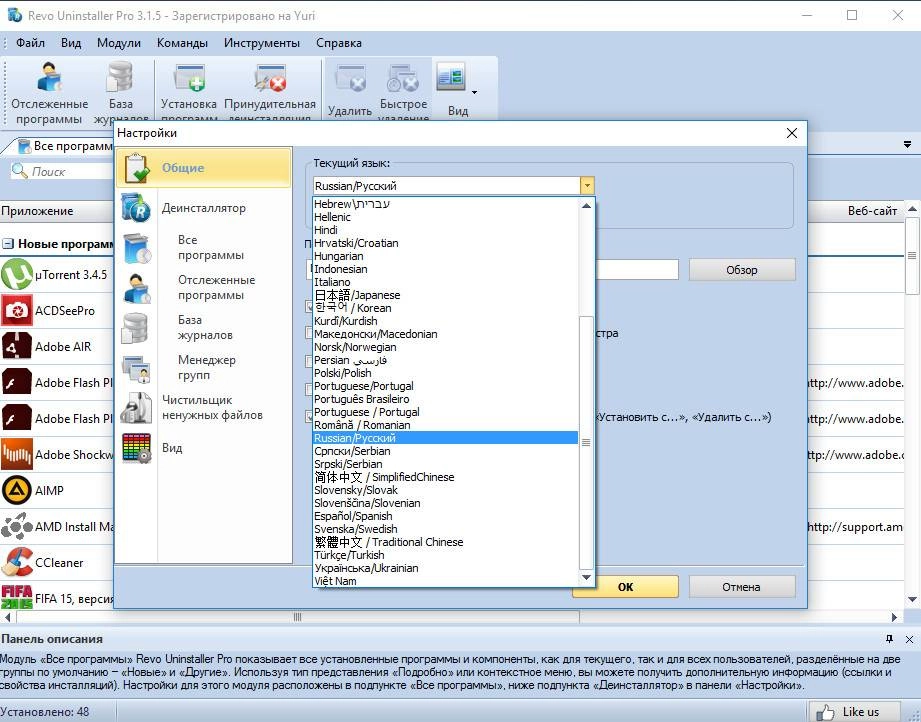Click the Деинсталлятор icon in settings sidebar

(137, 207)
